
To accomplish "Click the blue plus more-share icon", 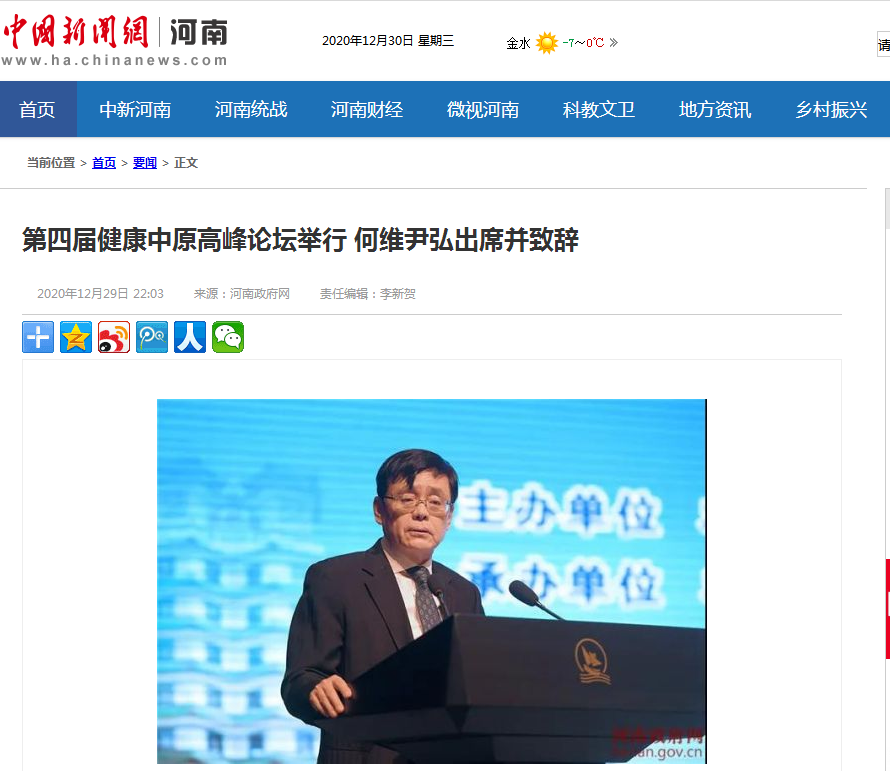I will point(38,337).
